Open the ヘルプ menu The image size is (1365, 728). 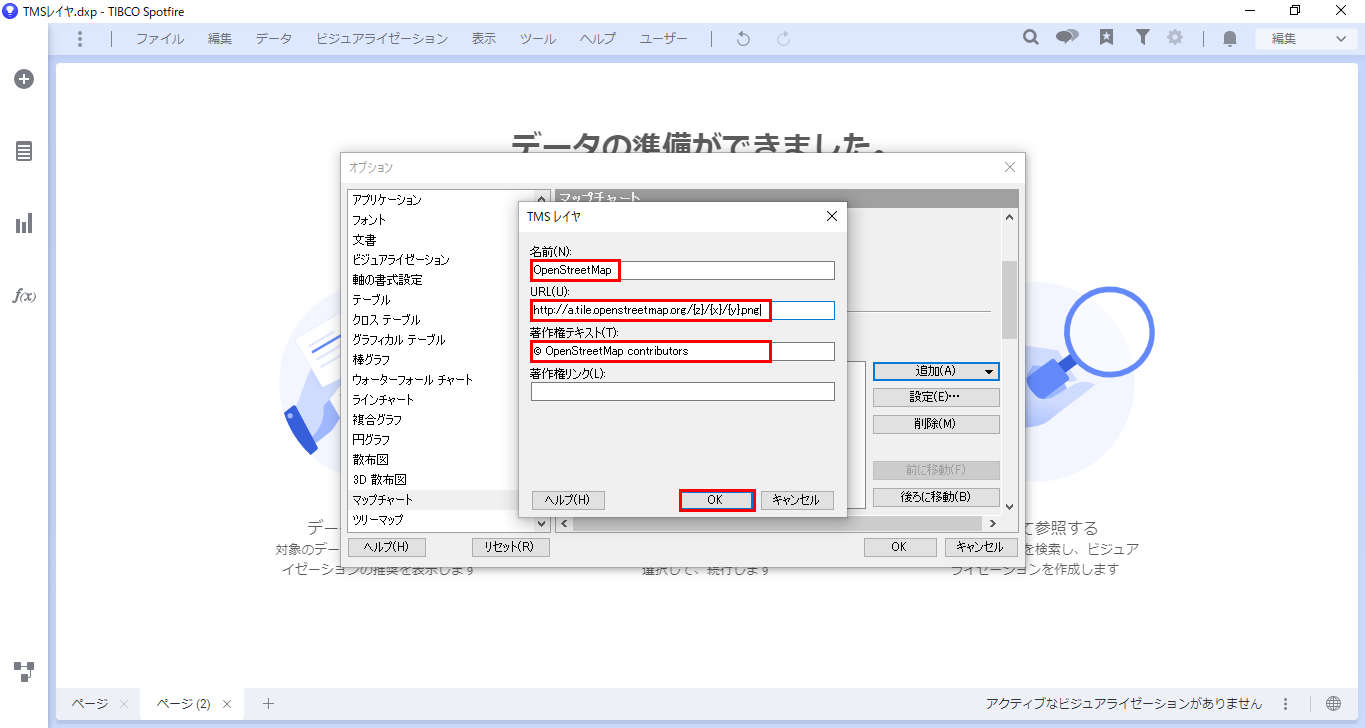tap(598, 39)
